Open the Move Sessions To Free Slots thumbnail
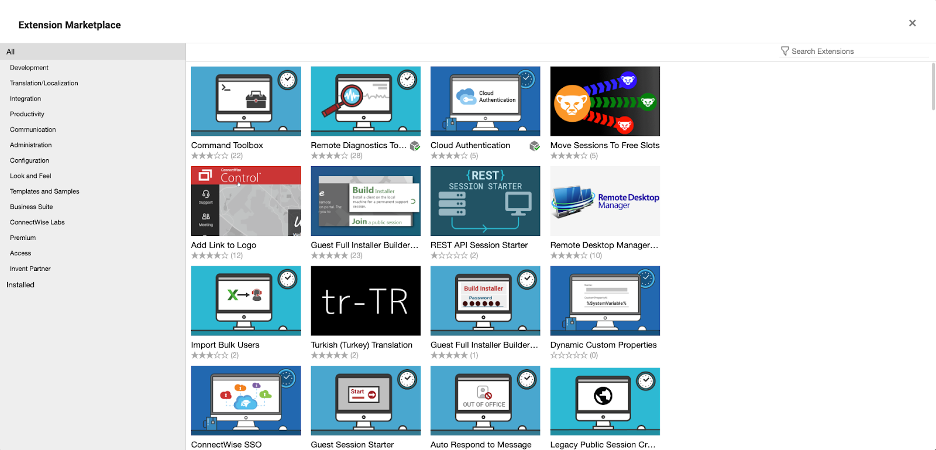Viewport: 936px width, 450px height. (x=605, y=101)
